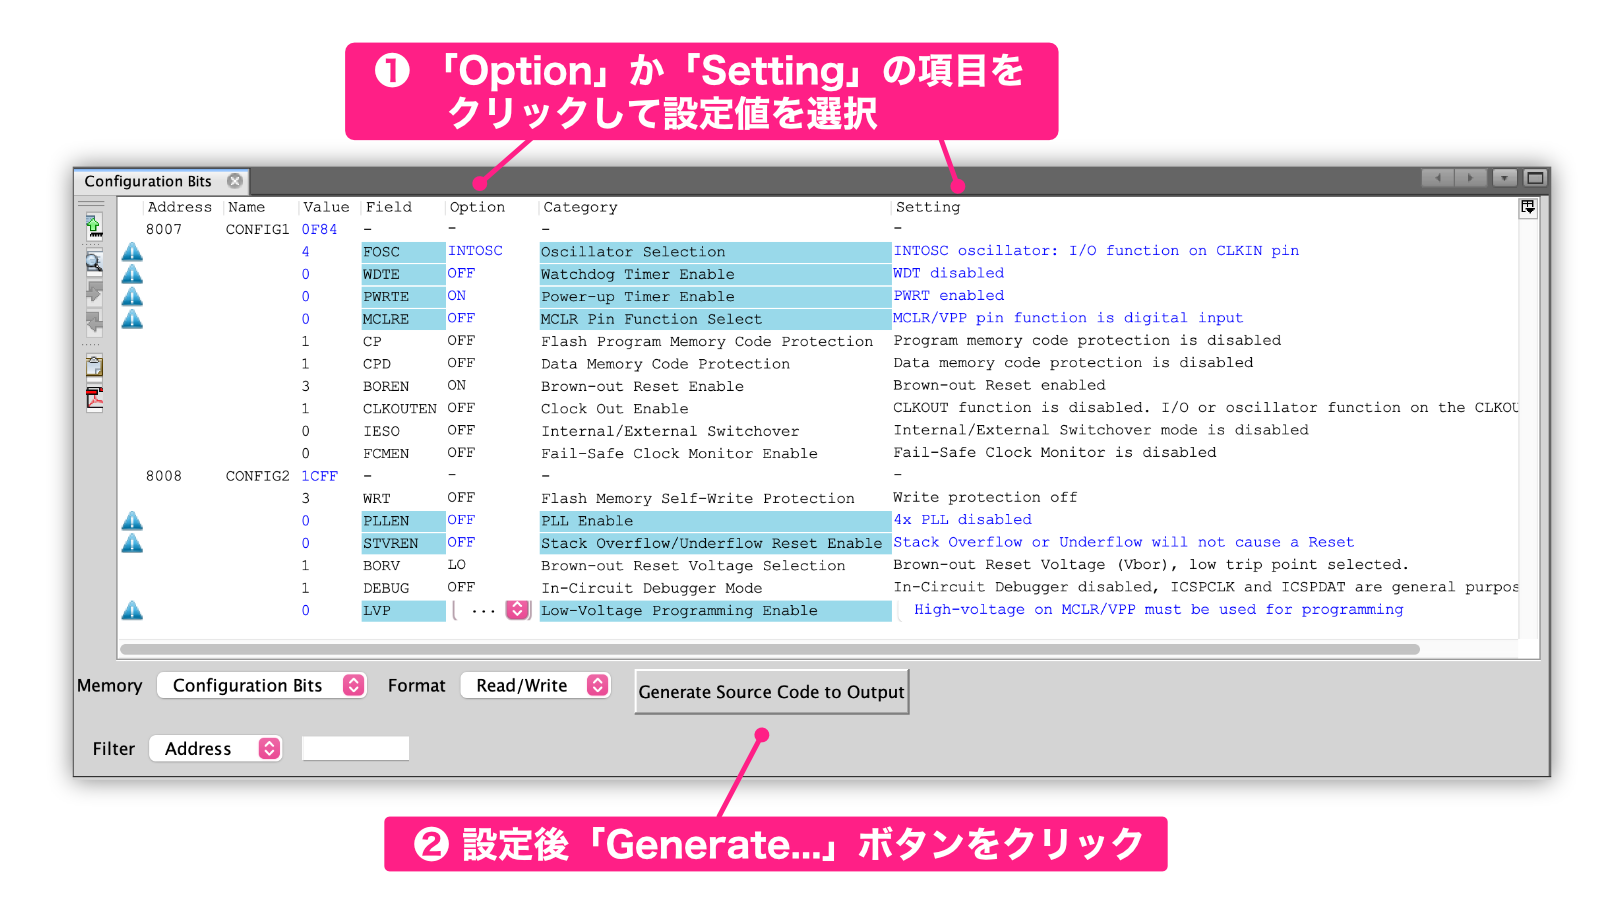Image resolution: width=1624 pixels, height=914 pixels.
Task: Click the OFF option in STVREN row
Action: [461, 542]
